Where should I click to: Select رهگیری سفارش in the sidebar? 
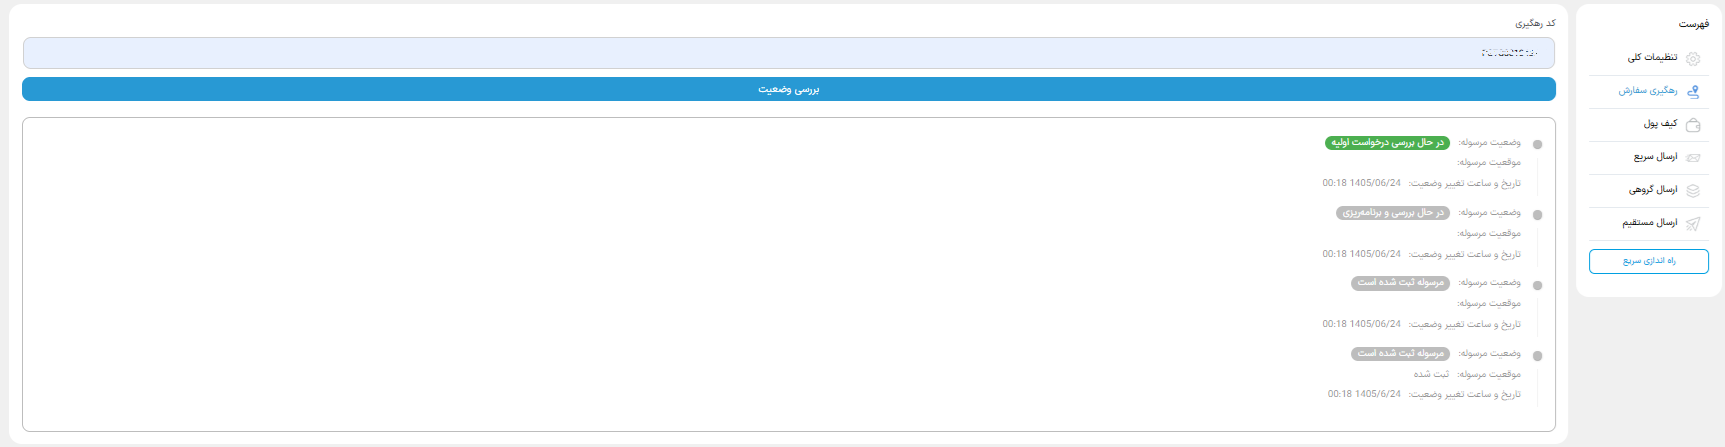pos(1649,91)
